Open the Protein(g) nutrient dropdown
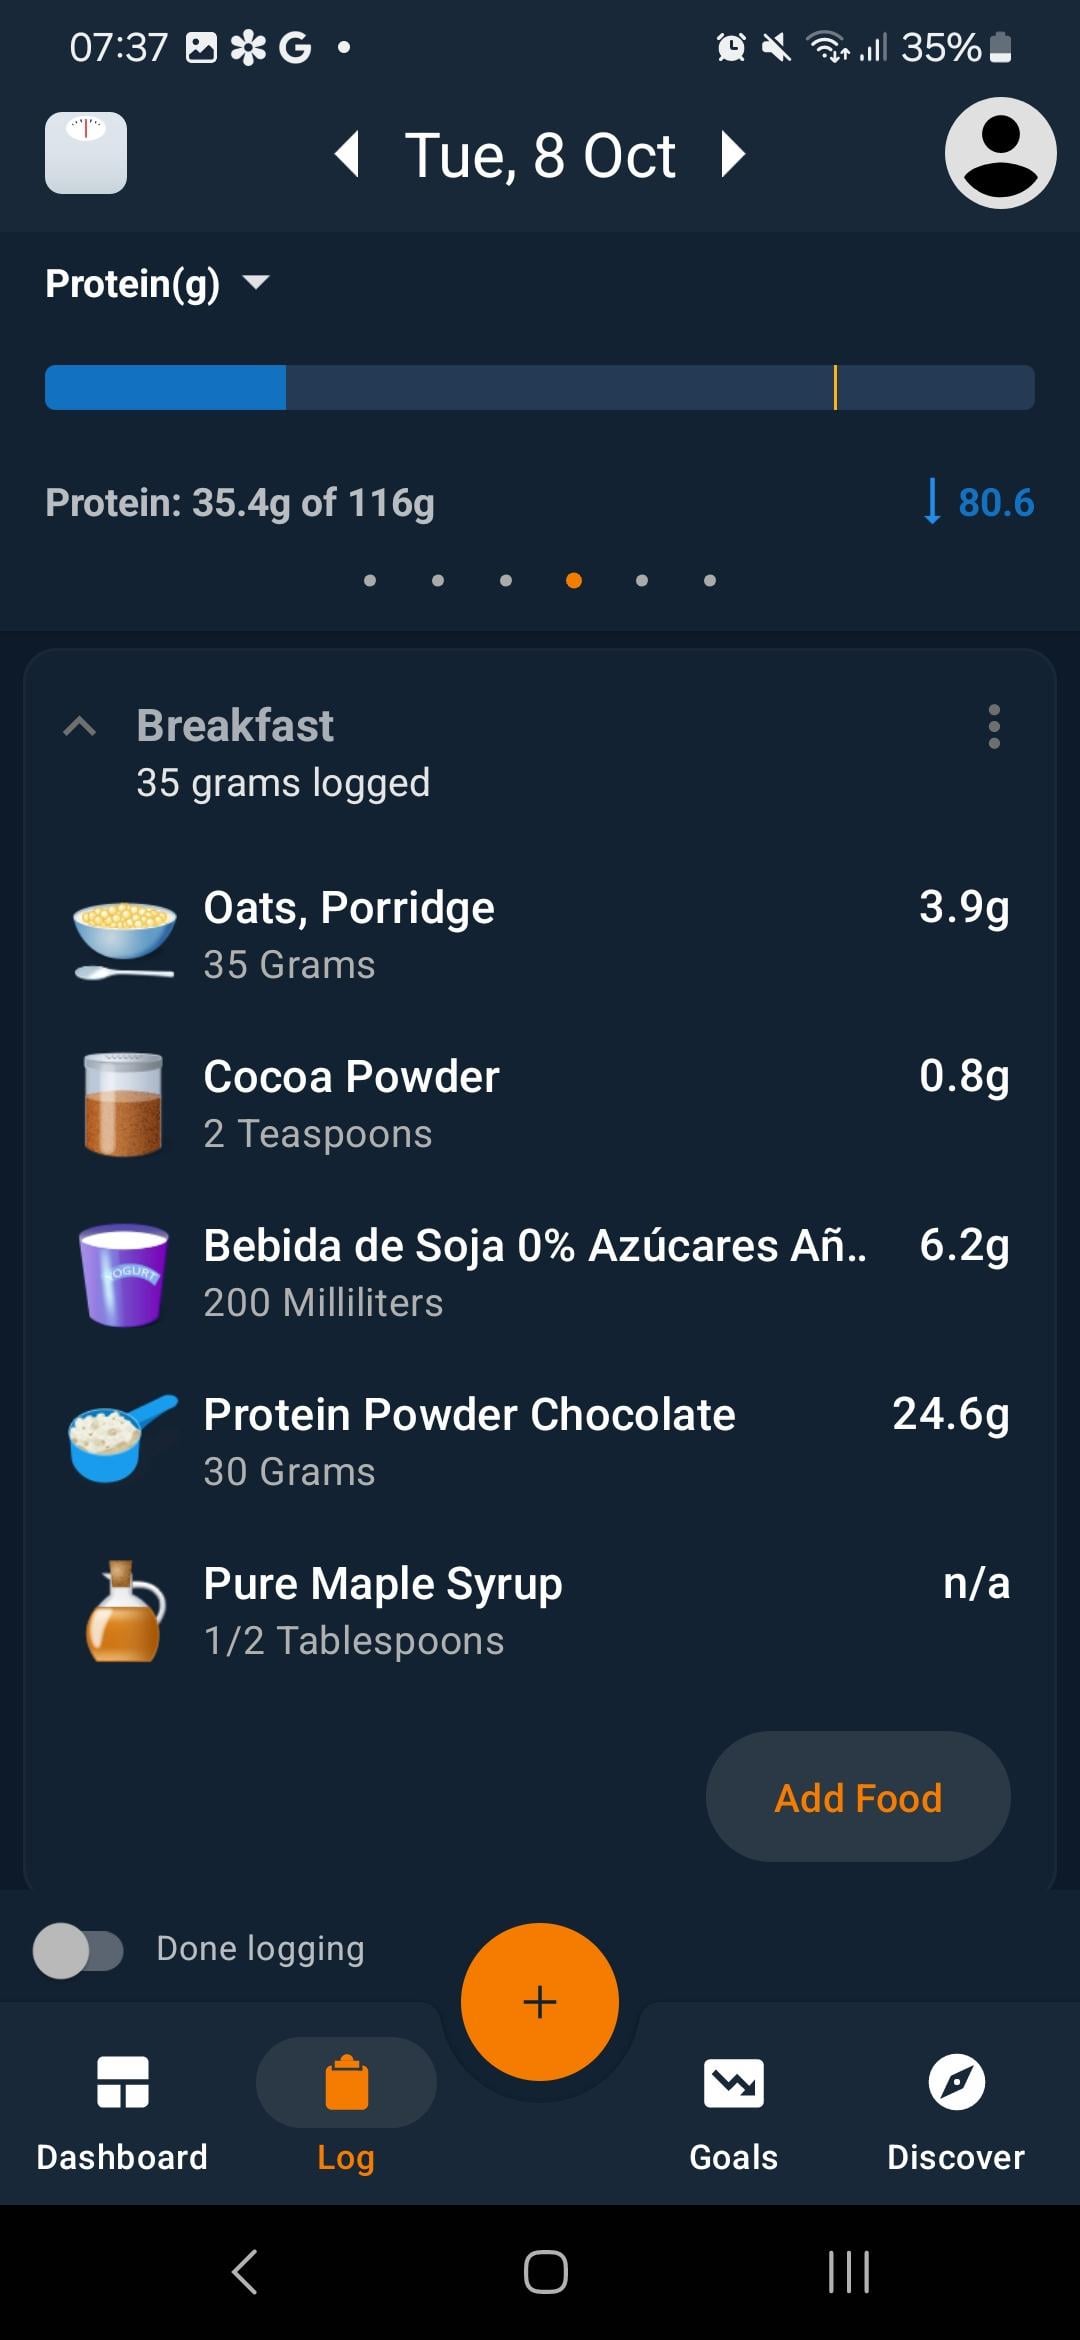Screen dimensions: 1080x2340 [158, 284]
